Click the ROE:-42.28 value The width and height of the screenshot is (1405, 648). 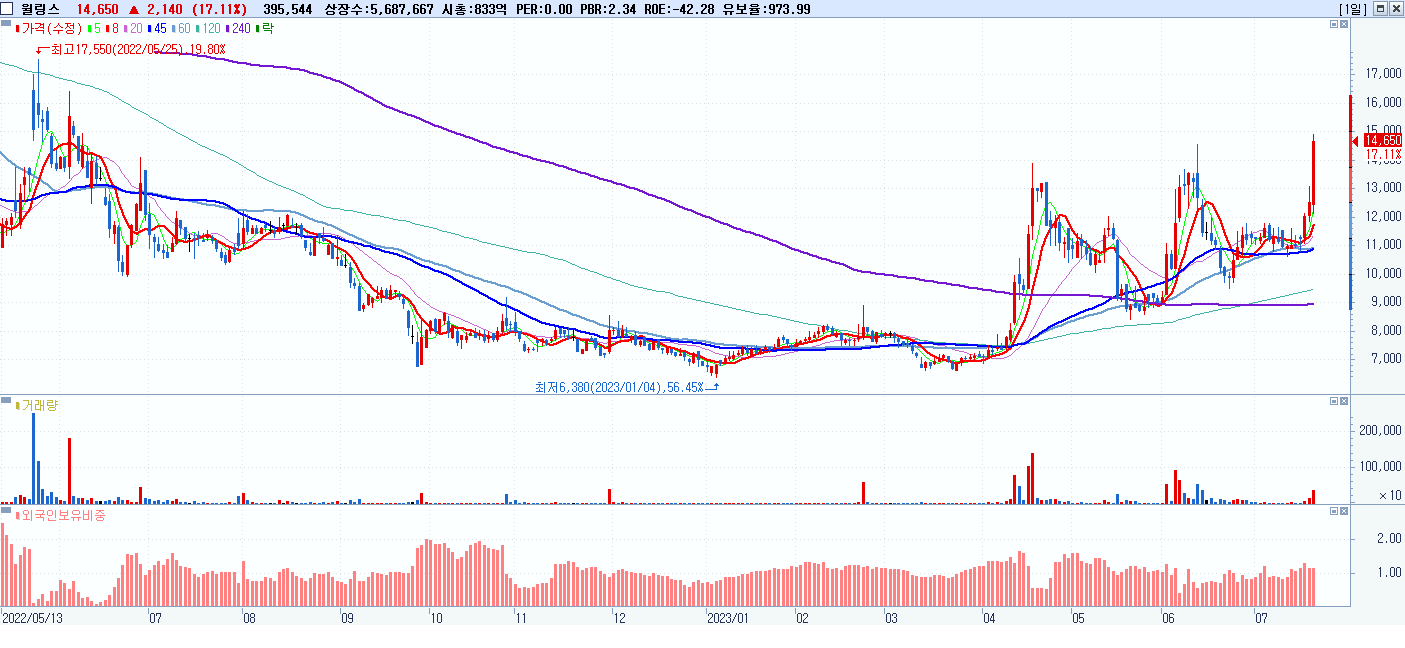pyautogui.click(x=678, y=9)
